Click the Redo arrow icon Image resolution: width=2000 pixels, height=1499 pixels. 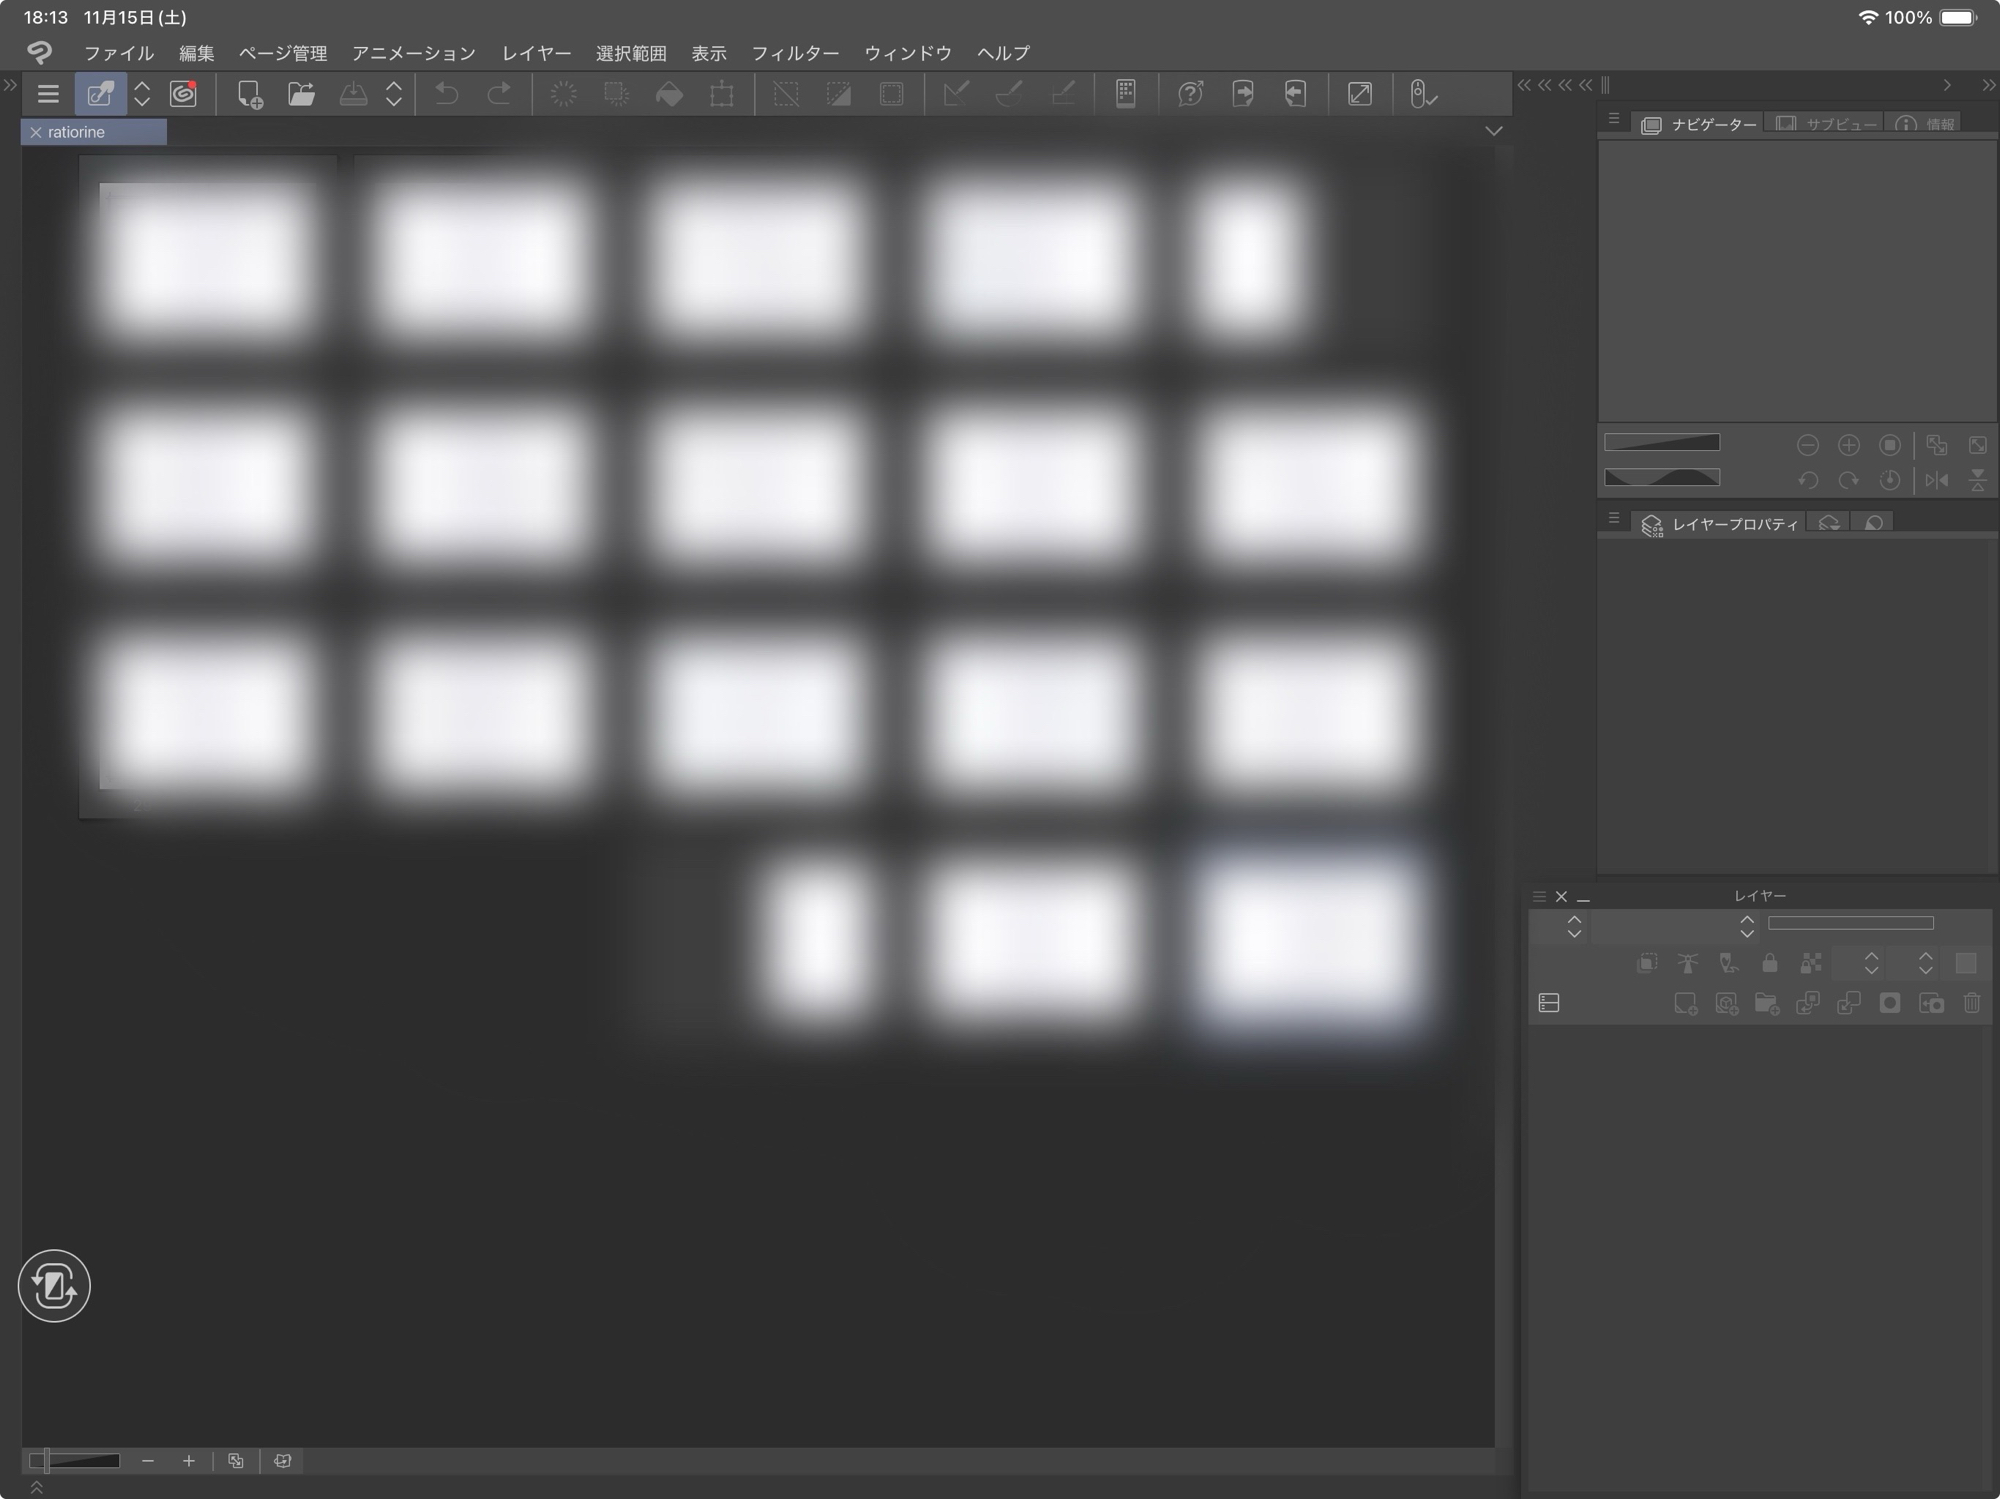coord(498,94)
